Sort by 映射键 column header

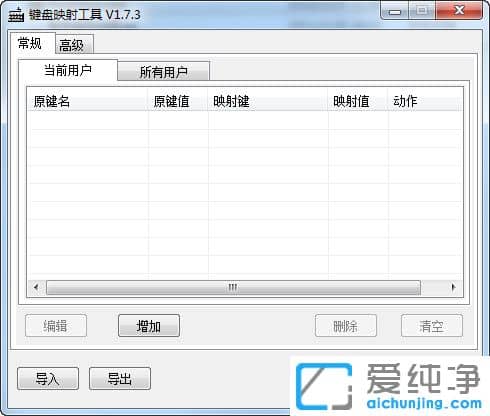coord(268,101)
